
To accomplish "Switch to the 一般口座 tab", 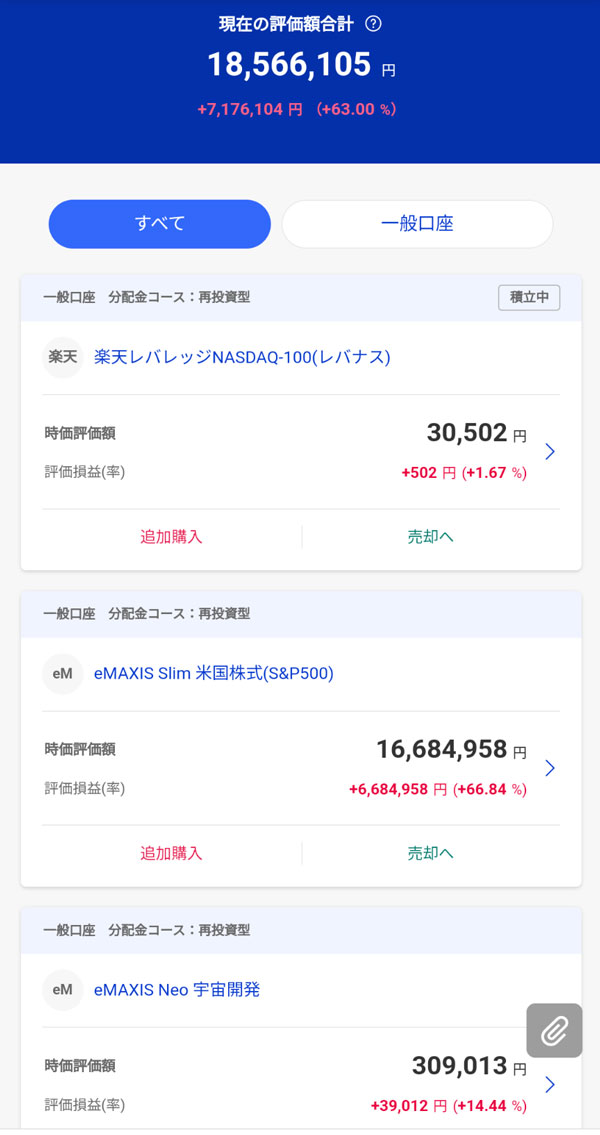I will 417,224.
